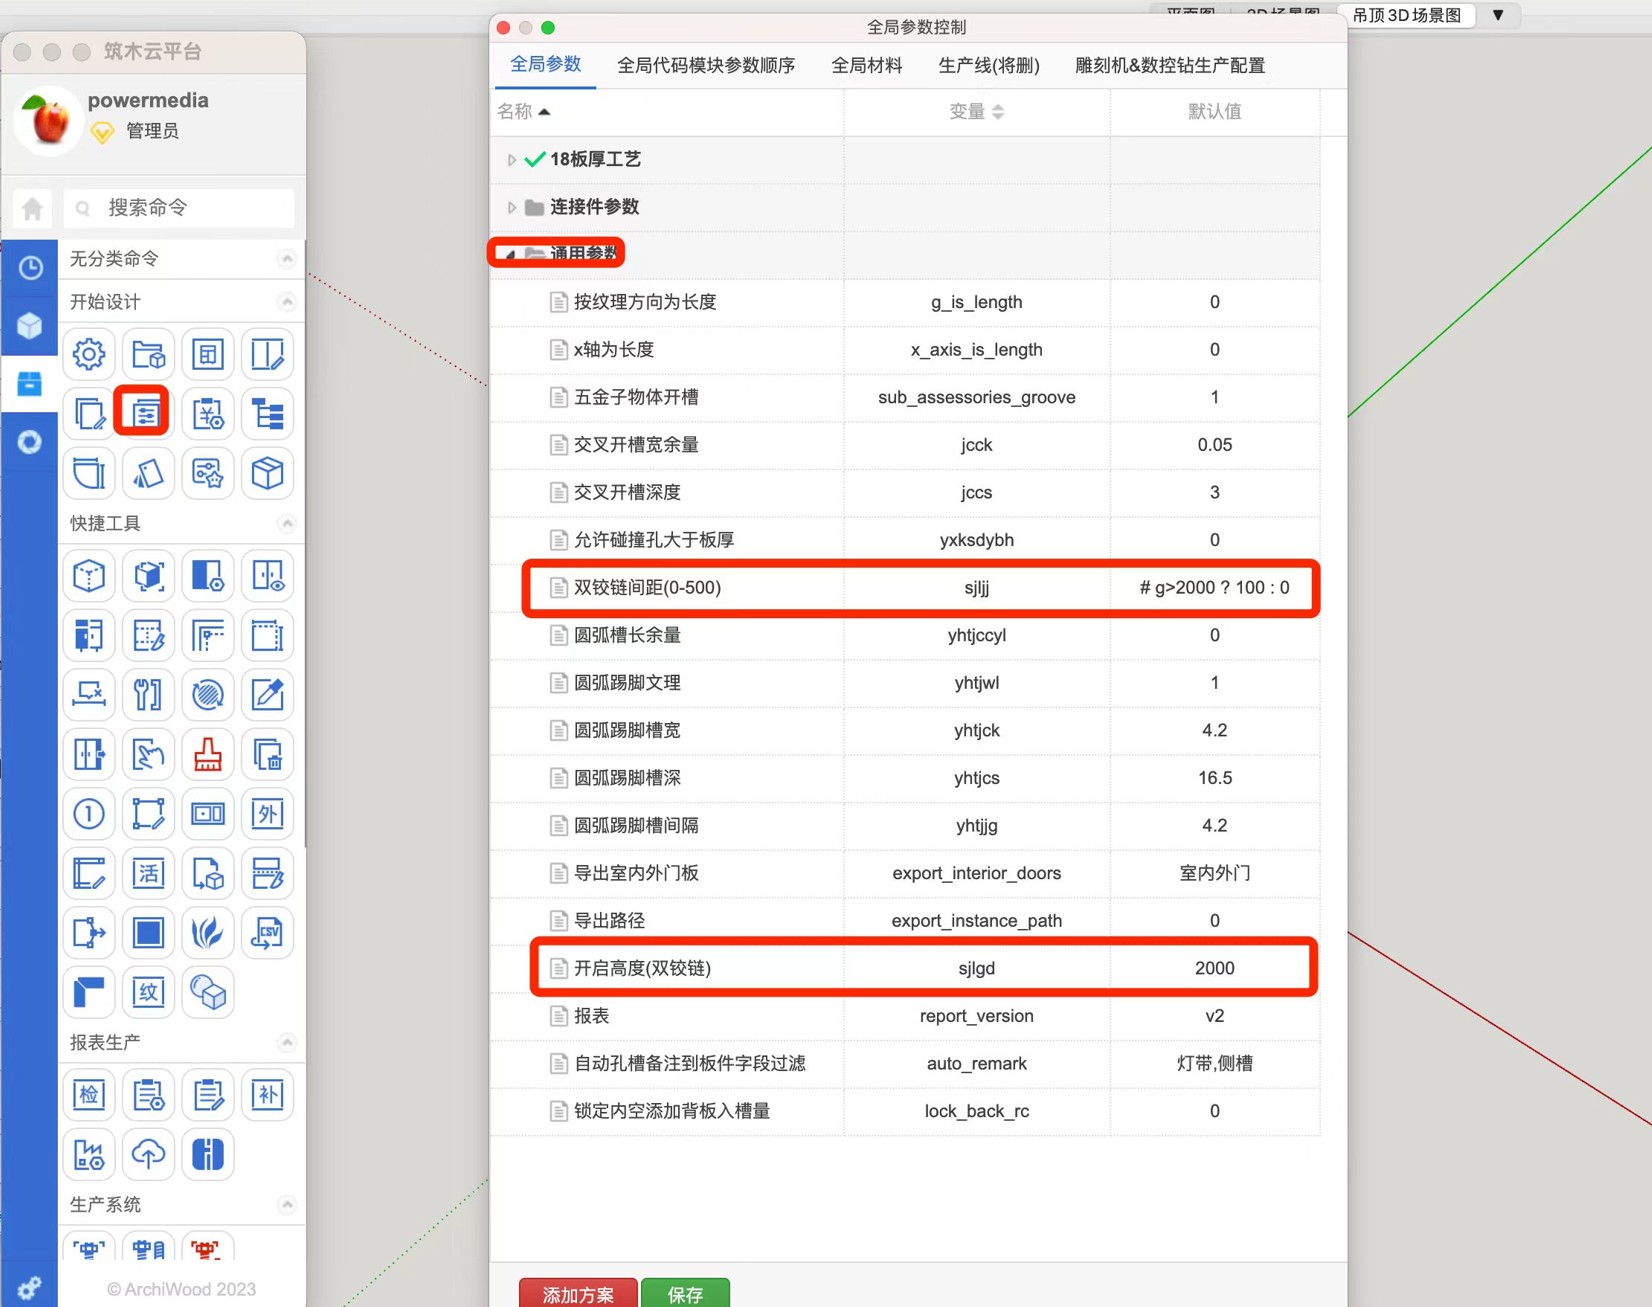The height and width of the screenshot is (1307, 1652).
Task: Open the gears settings icon at sidebar bottom
Action: click(29, 1288)
